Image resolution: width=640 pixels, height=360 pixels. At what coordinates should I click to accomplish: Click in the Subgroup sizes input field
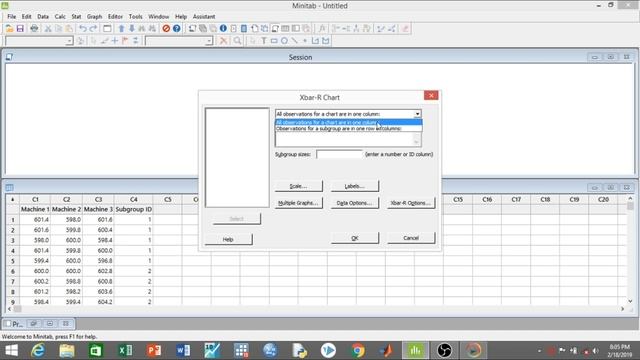(x=339, y=154)
